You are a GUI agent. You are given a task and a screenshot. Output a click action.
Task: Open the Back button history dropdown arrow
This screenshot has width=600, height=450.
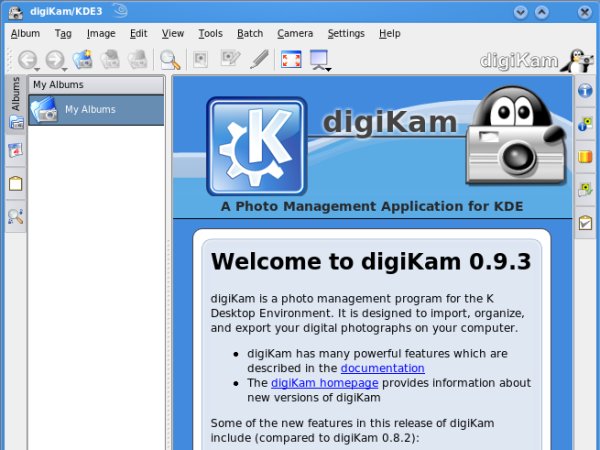pyautogui.click(x=37, y=69)
